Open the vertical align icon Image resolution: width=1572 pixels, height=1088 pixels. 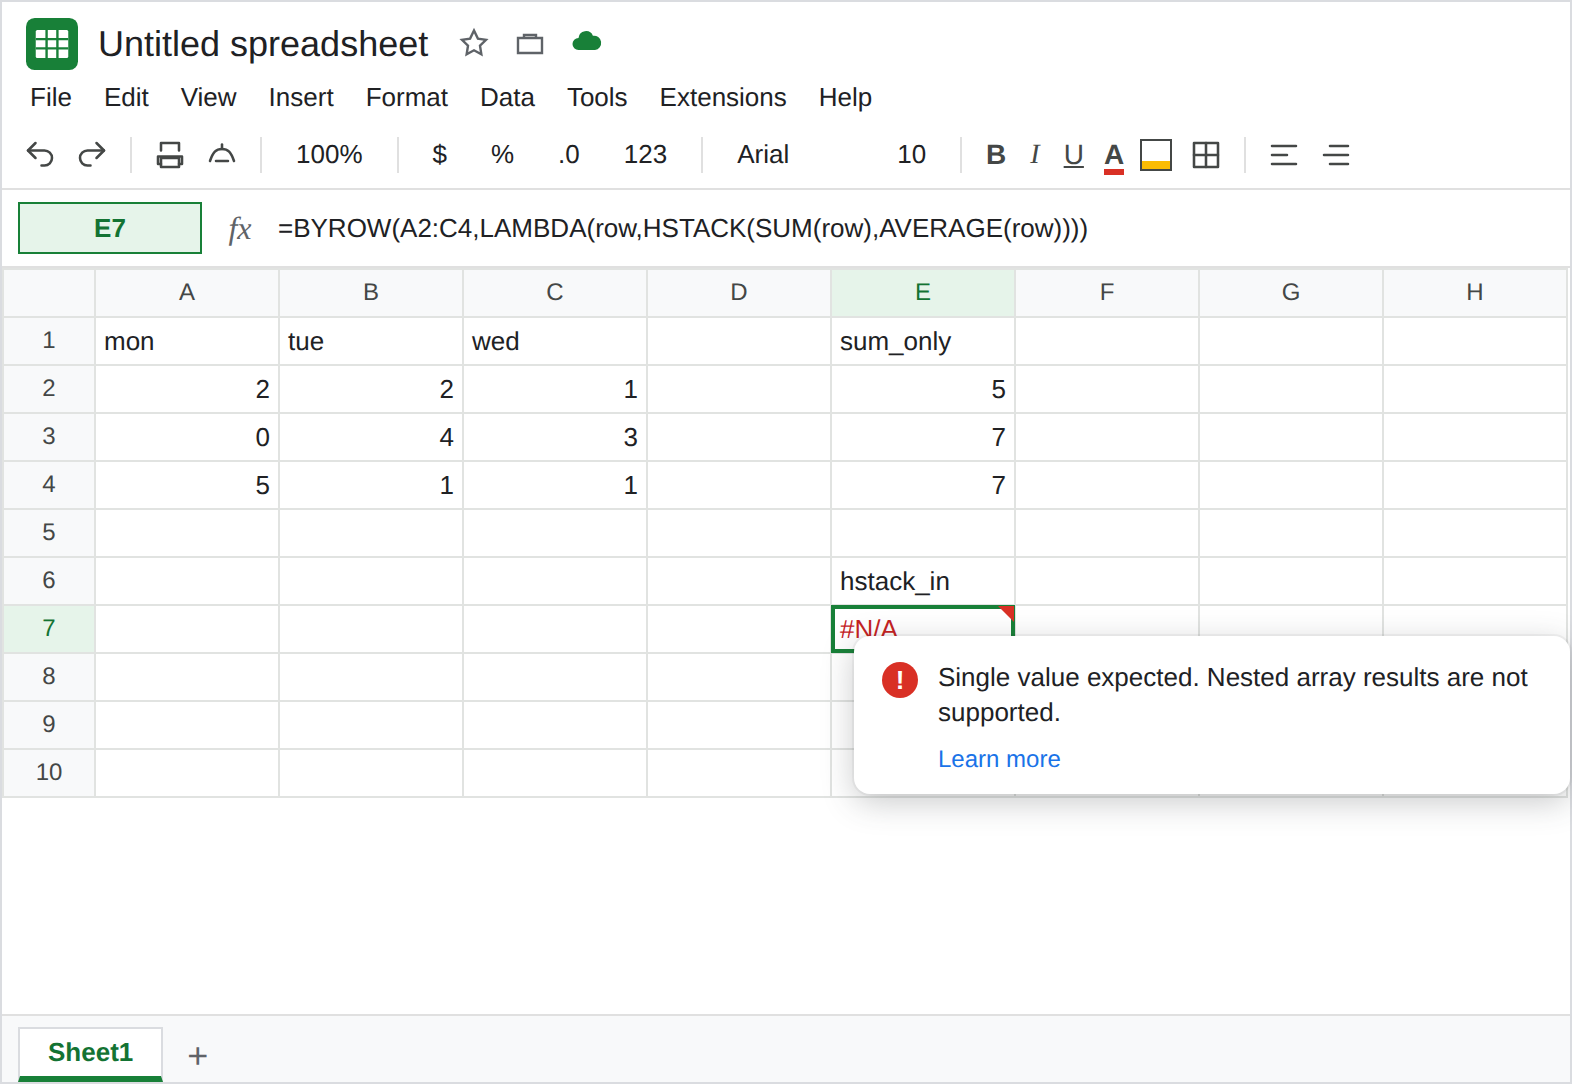click(1336, 155)
